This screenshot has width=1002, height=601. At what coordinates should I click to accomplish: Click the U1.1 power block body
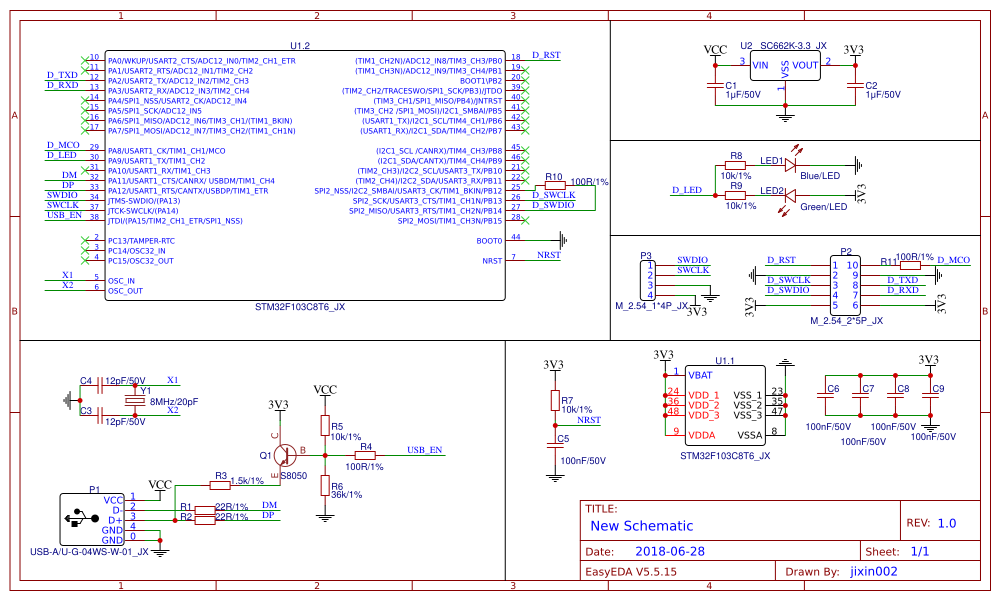(725, 405)
